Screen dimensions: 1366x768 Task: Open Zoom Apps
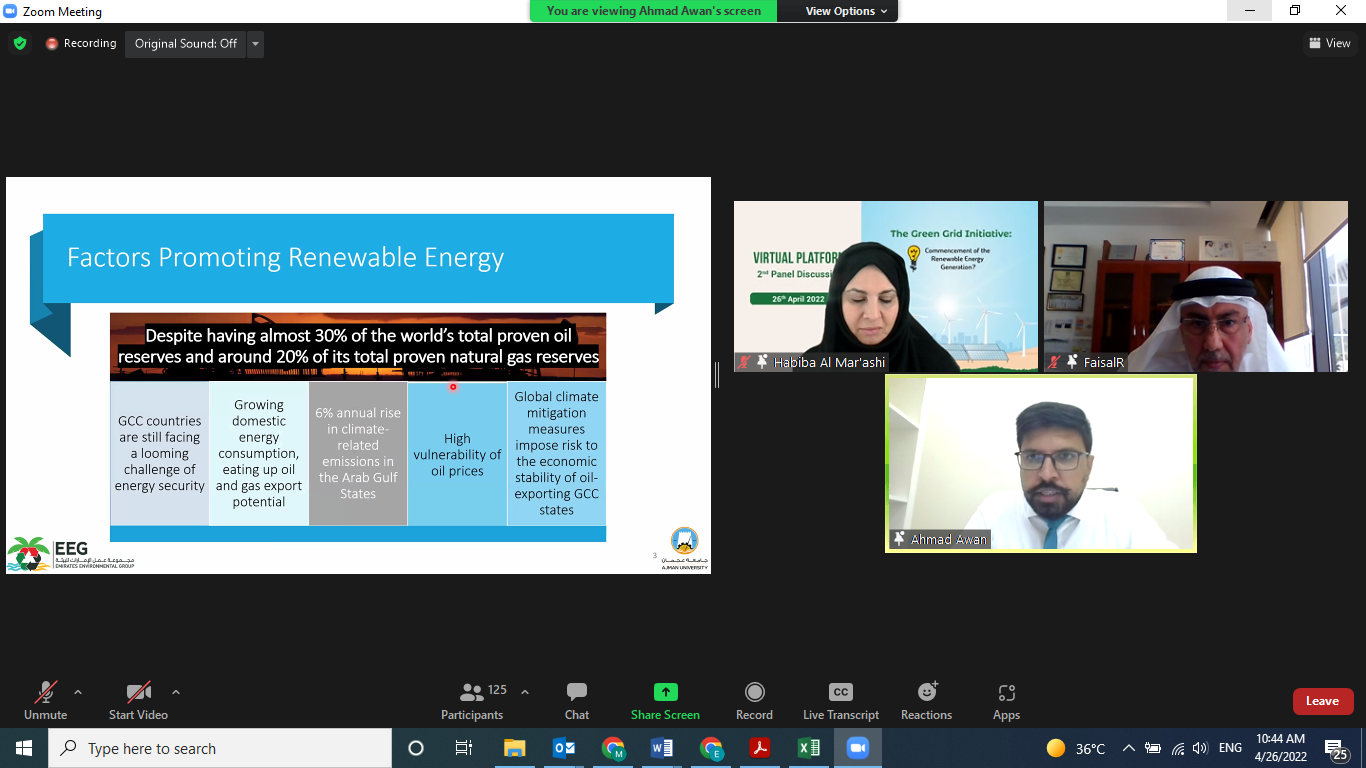pos(1006,700)
